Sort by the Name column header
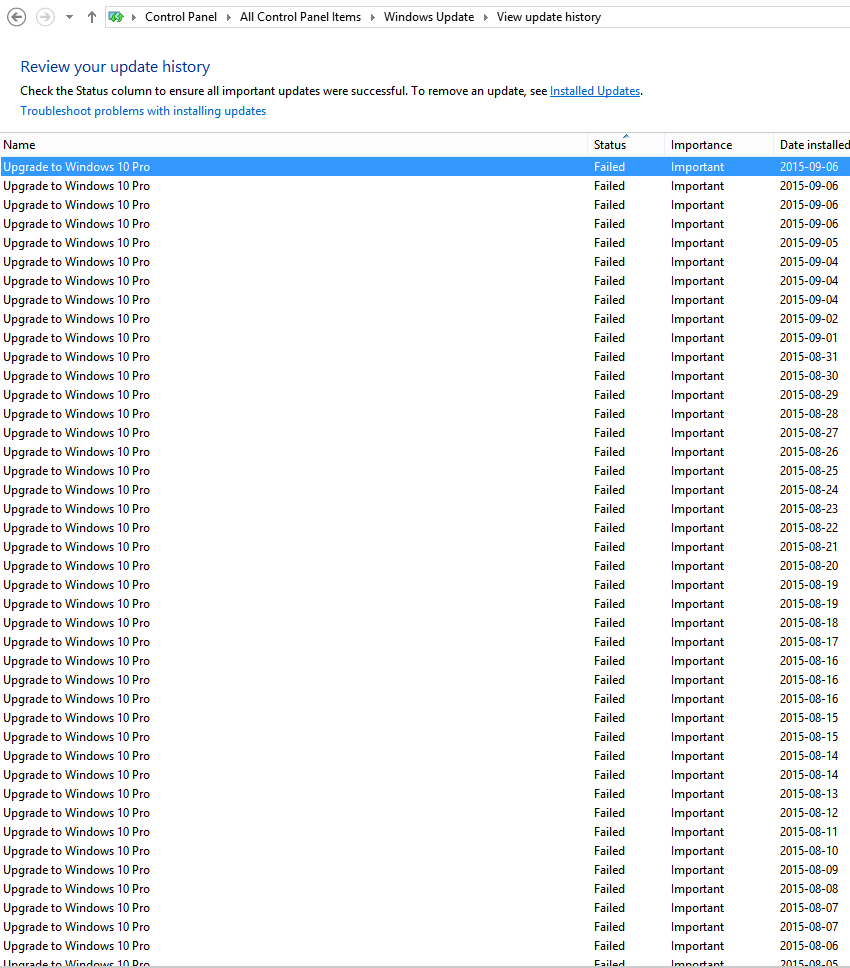This screenshot has width=850, height=968. pos(293,145)
